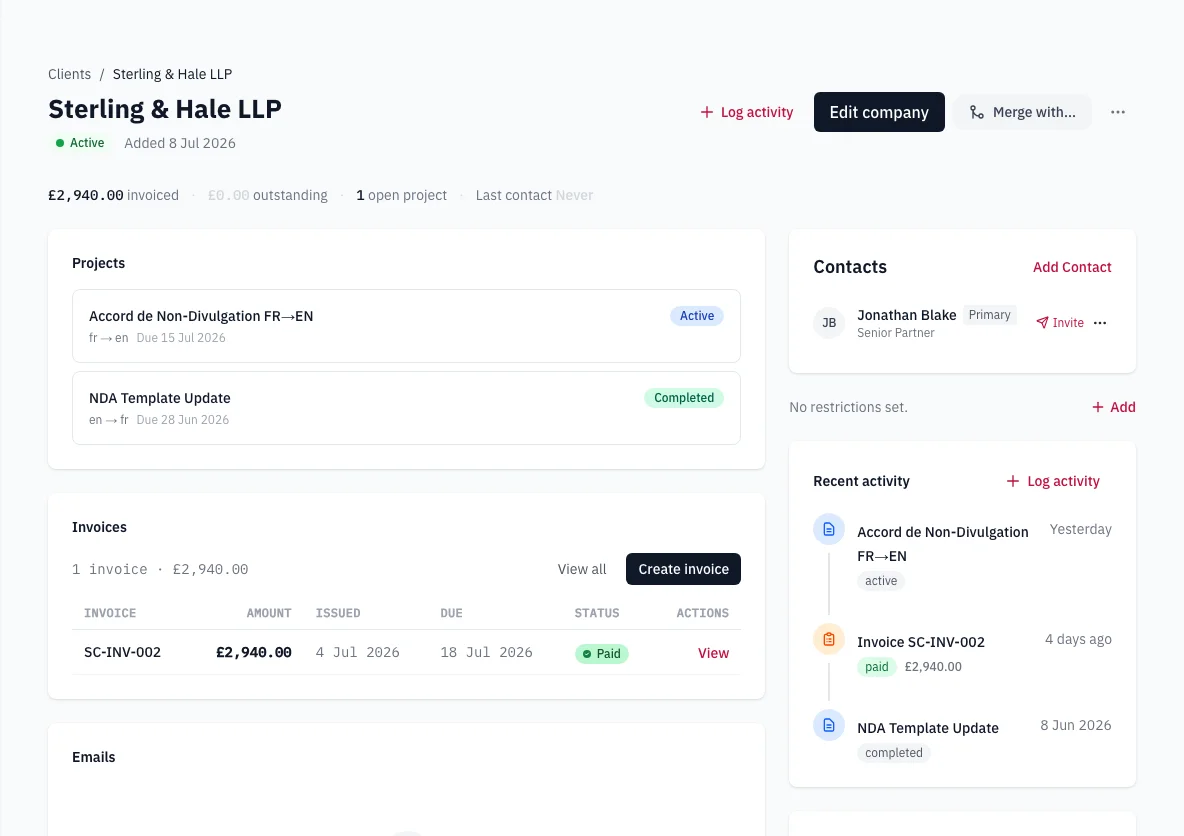Click the green Active status dot
The image size is (1184, 836).
tap(60, 143)
